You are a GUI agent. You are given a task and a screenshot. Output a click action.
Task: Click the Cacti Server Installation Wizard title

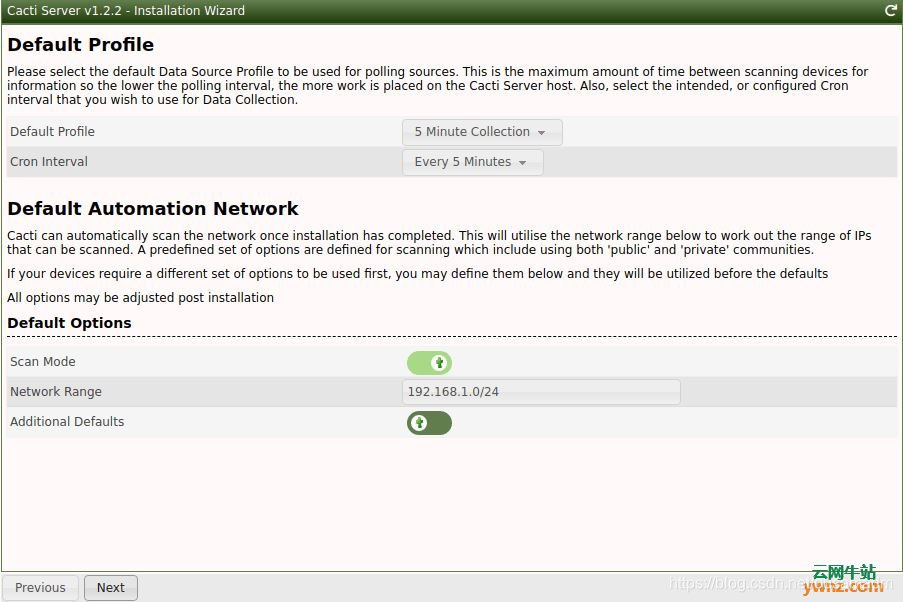126,10
